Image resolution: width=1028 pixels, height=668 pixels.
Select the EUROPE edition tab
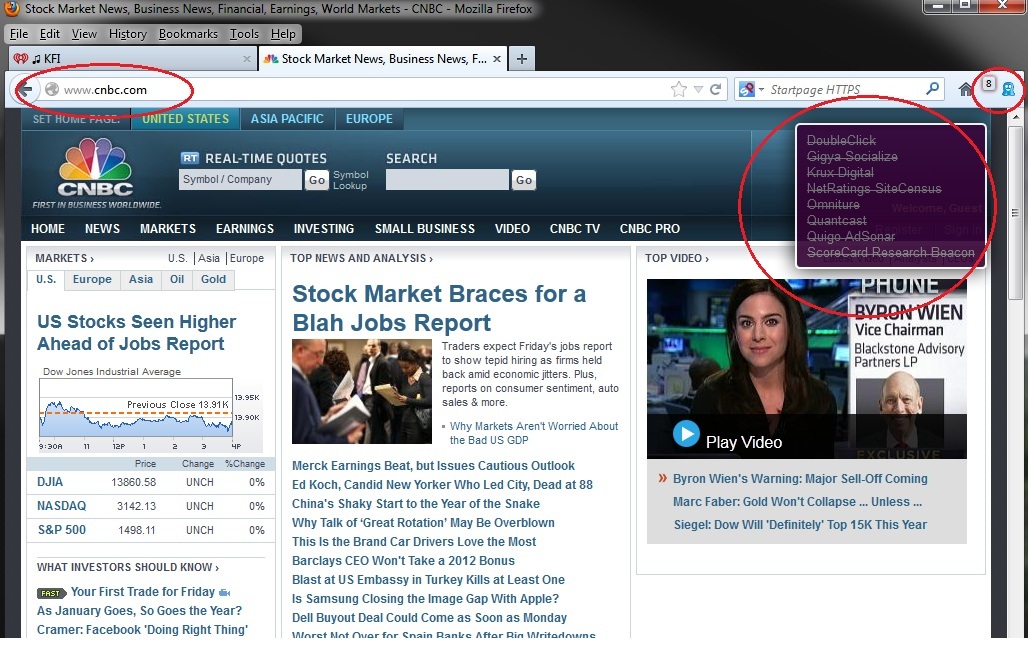click(x=369, y=119)
